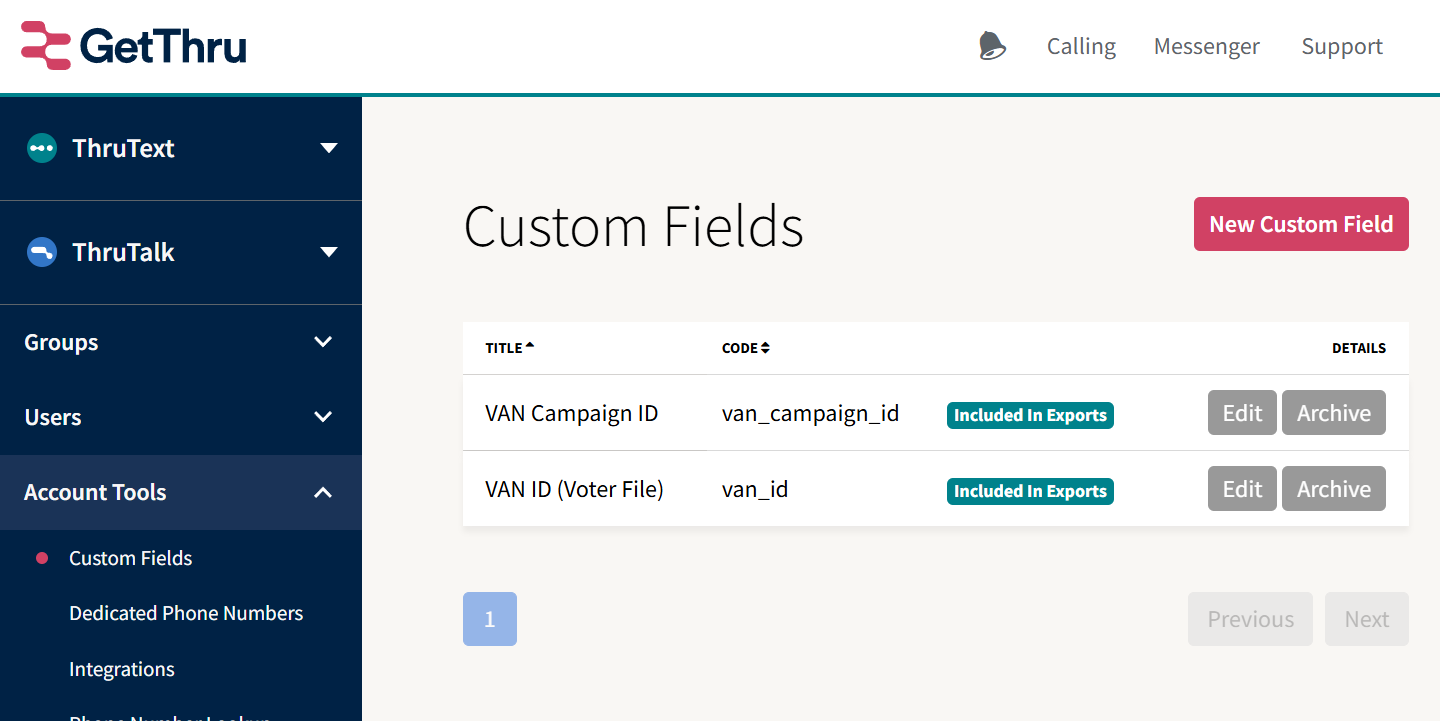Click the ThruTalk round icon

point(42,252)
